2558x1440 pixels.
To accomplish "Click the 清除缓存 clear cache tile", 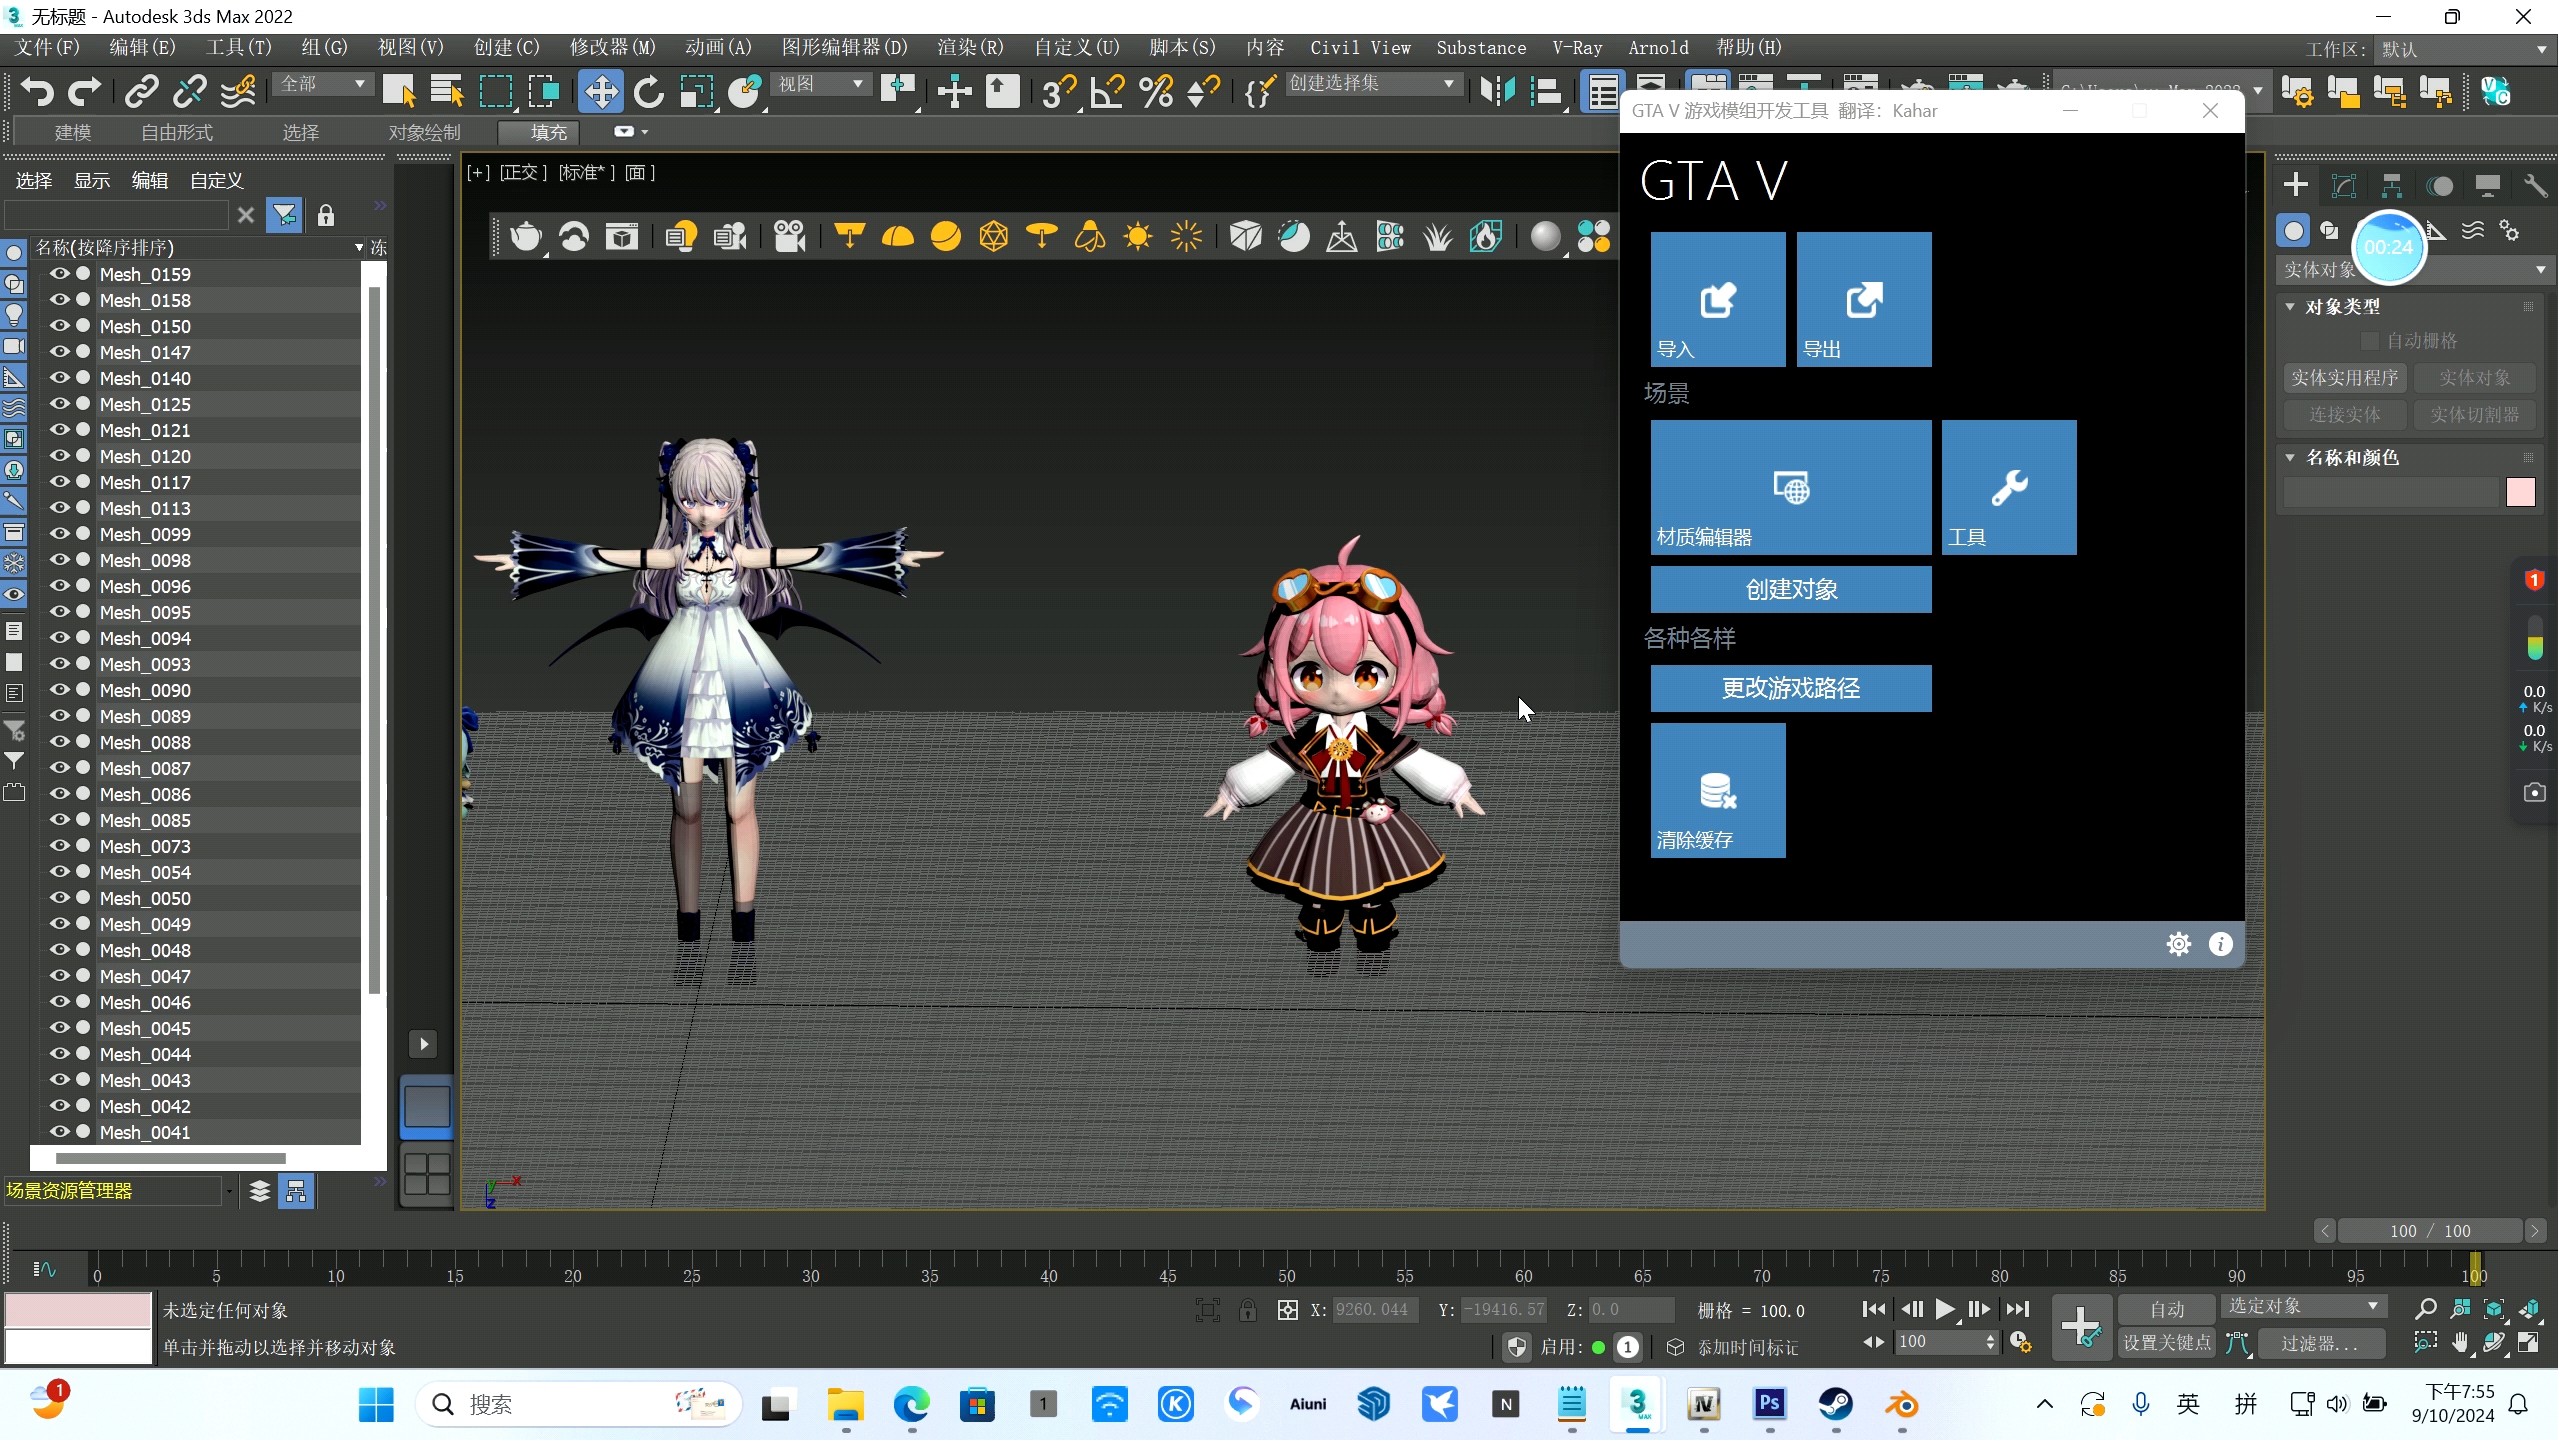I will (1718, 790).
